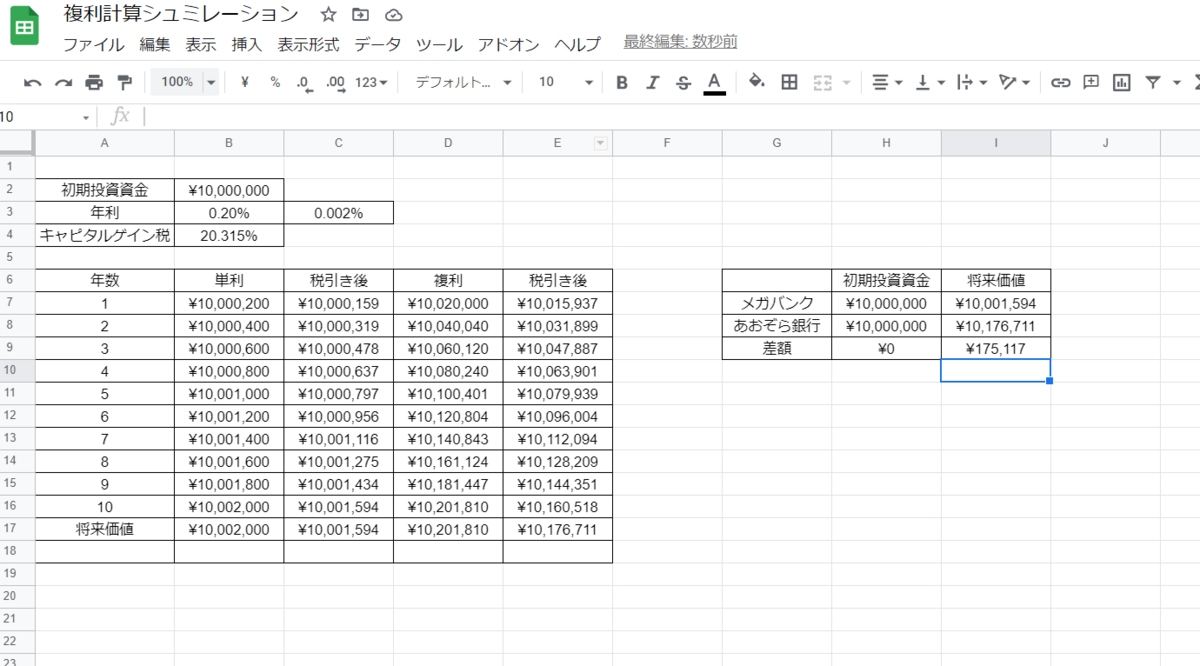1200x666 pixels.
Task: Click the insert comment icon
Action: click(x=1090, y=83)
